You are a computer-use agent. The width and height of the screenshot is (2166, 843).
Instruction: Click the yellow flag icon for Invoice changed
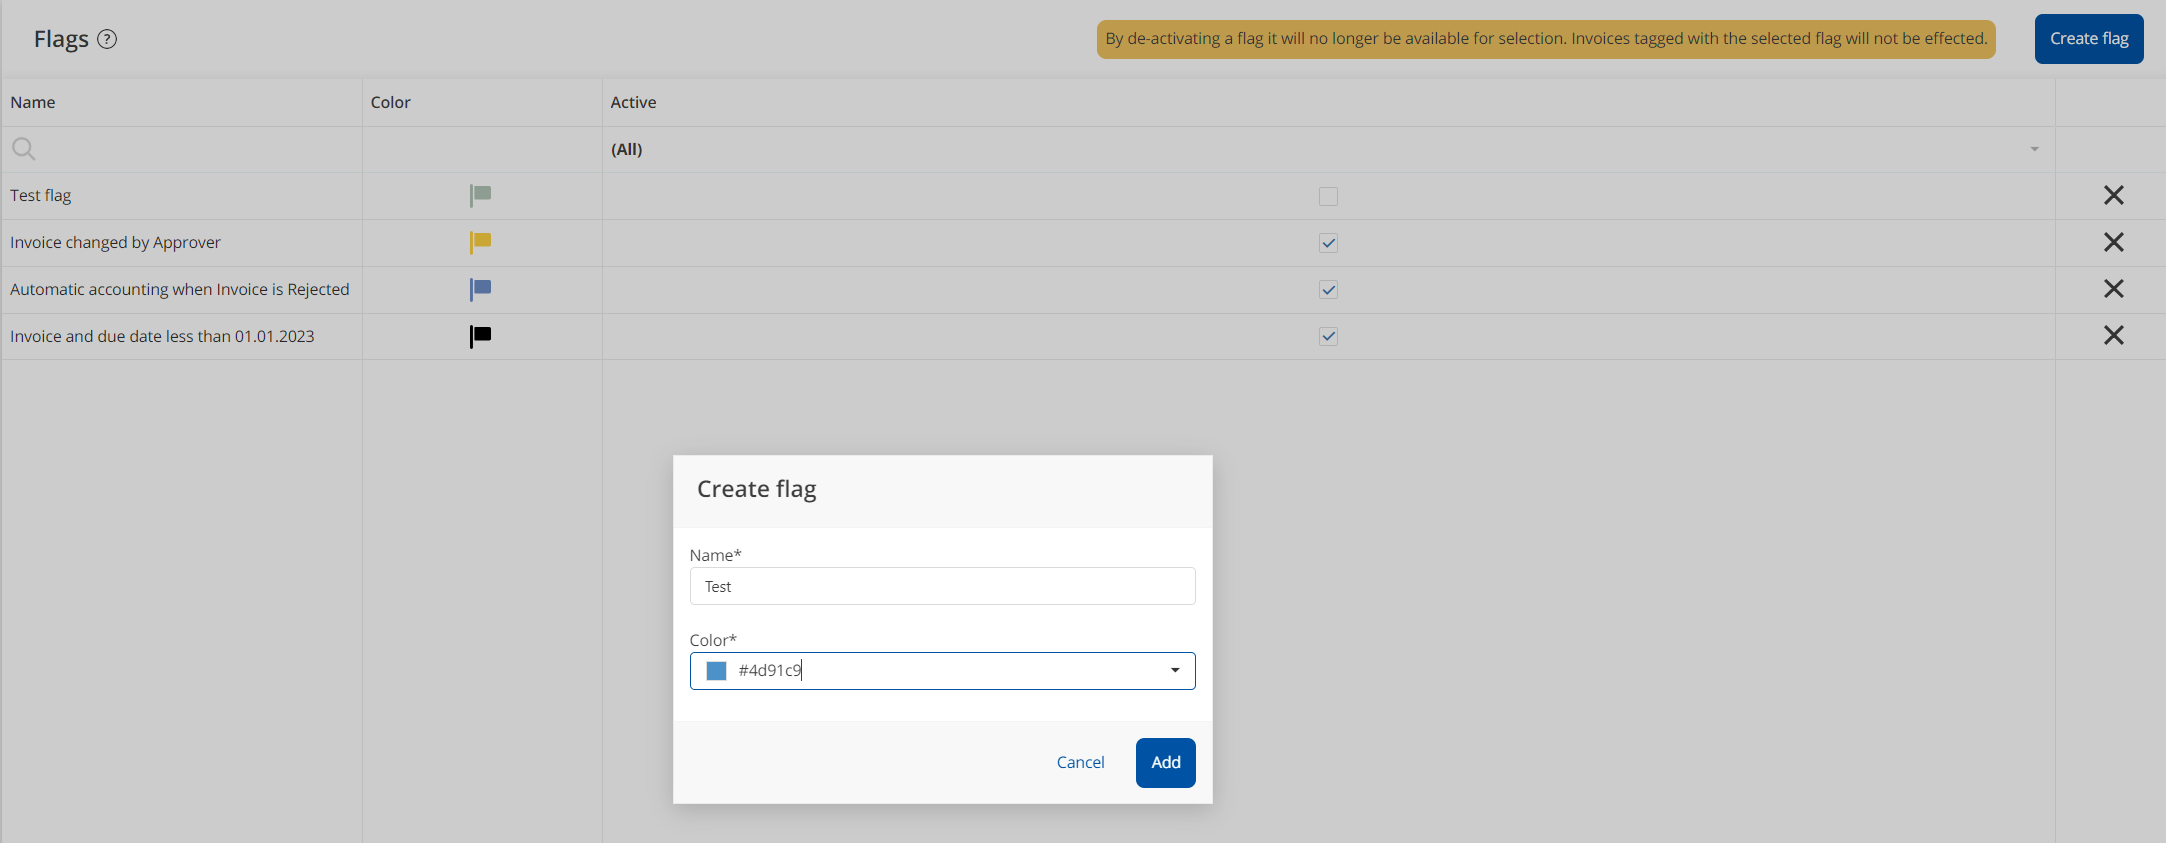[480, 242]
